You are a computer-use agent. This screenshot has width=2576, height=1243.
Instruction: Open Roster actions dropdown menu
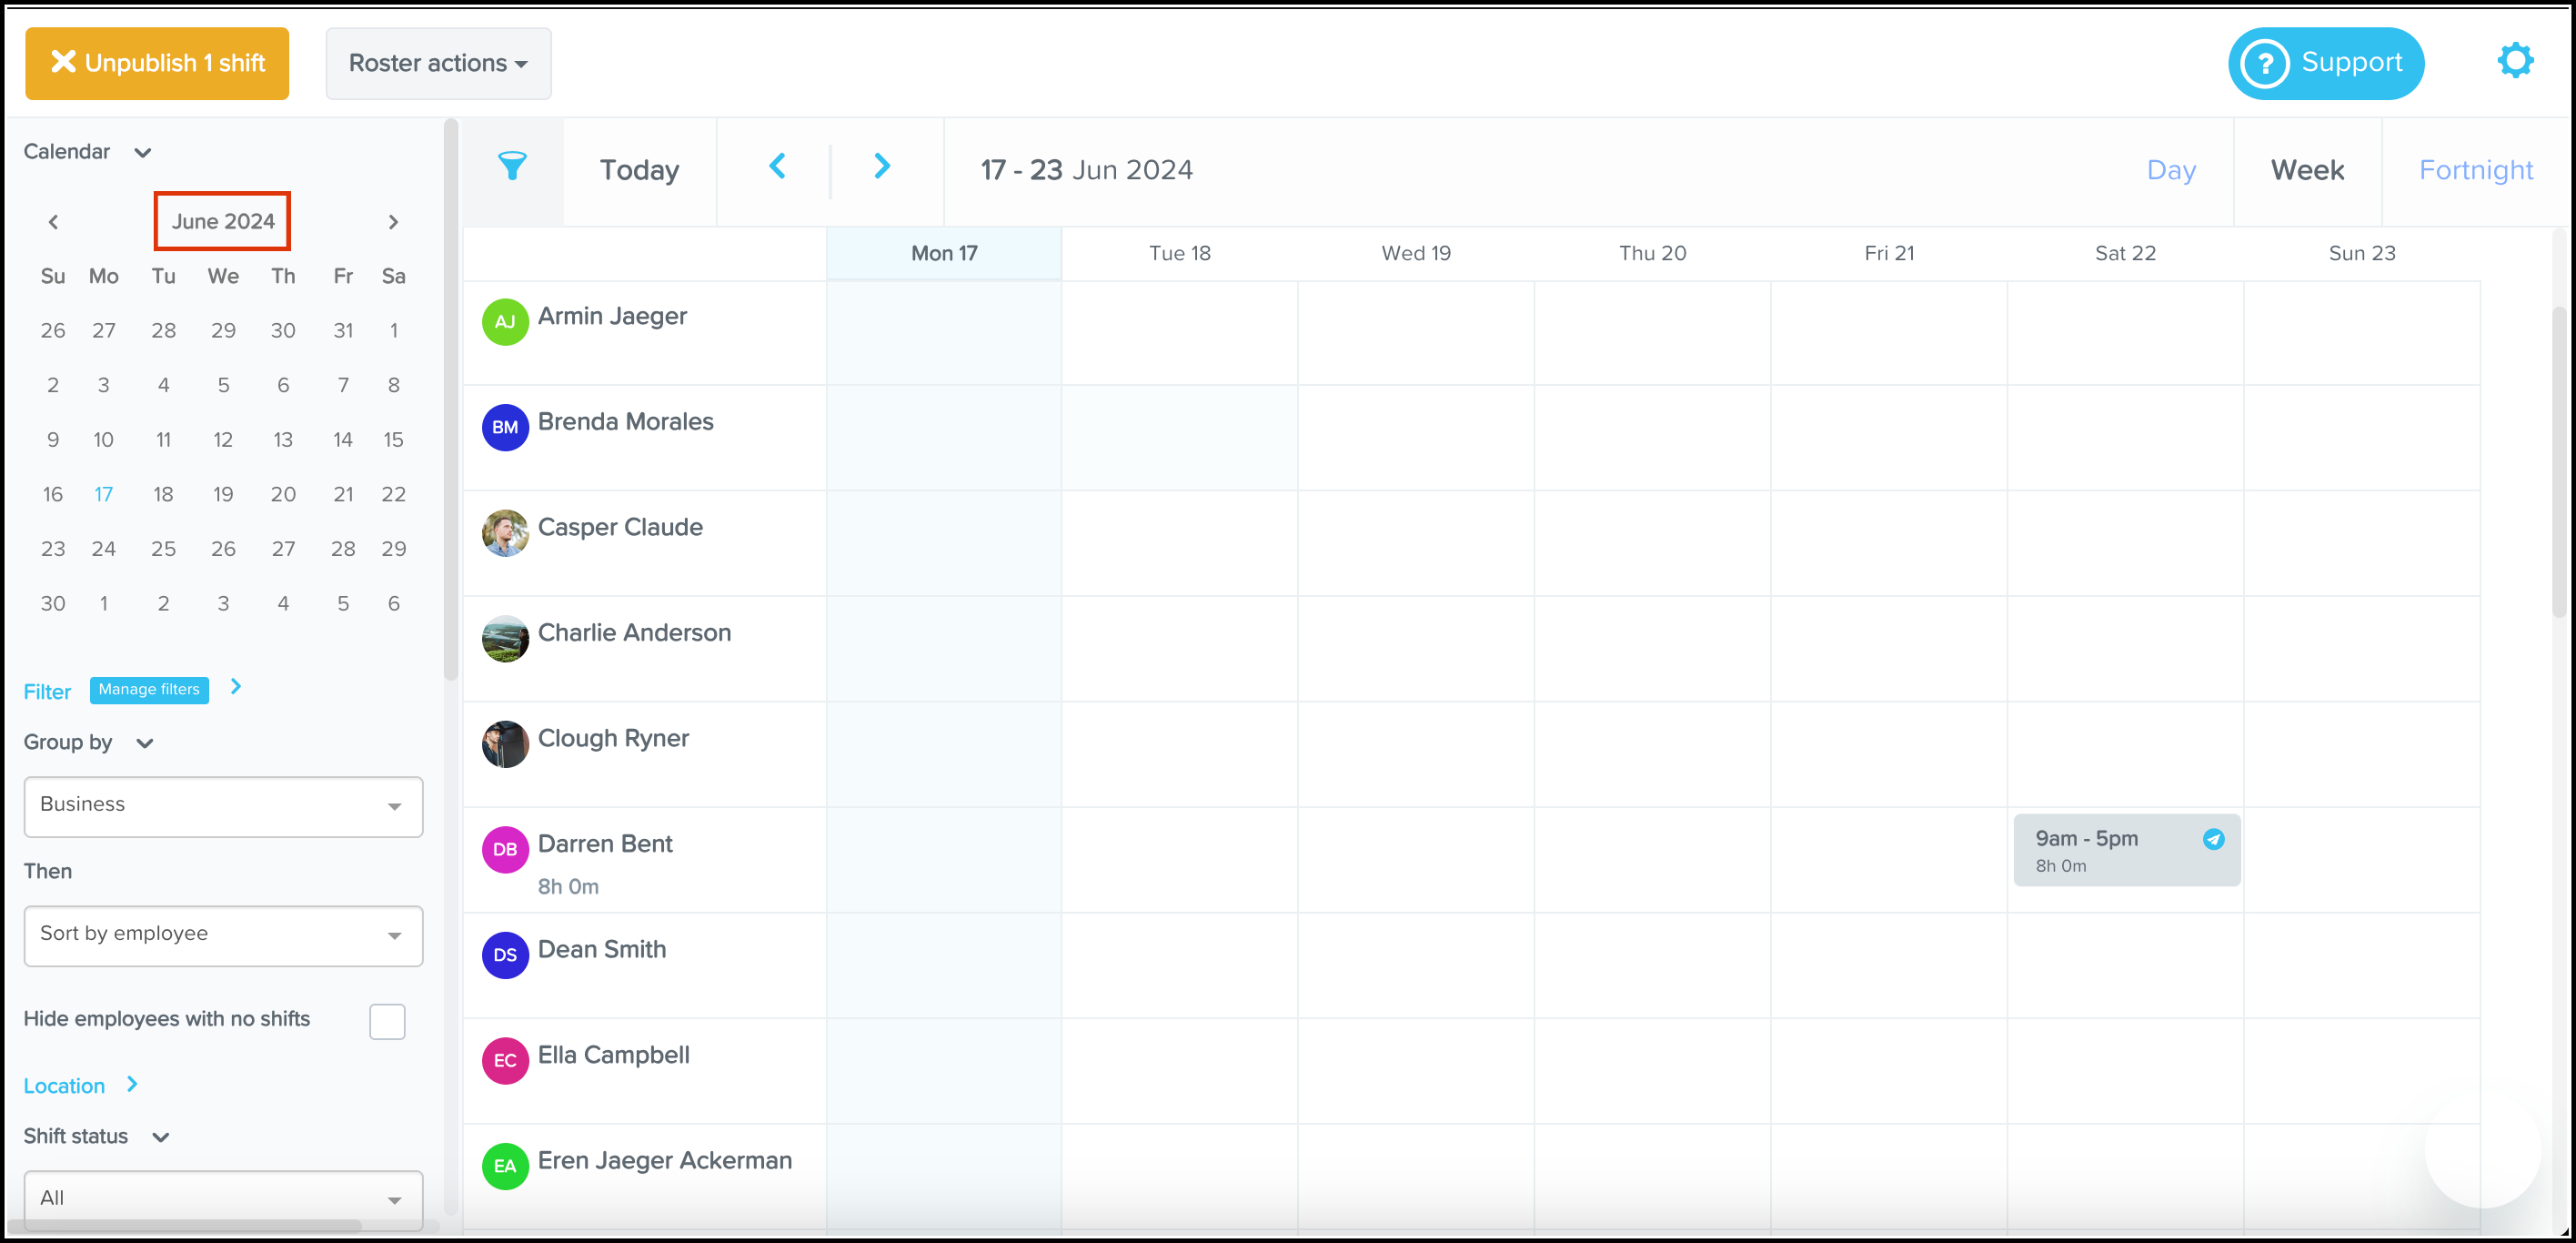point(438,63)
